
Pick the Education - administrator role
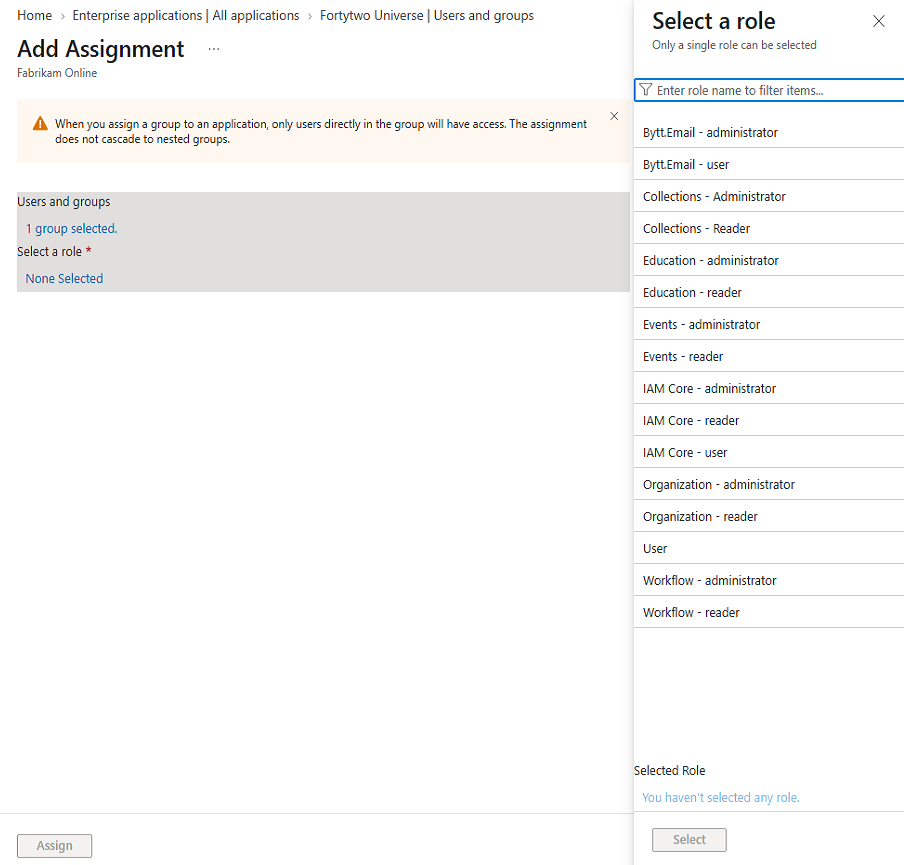click(x=769, y=260)
